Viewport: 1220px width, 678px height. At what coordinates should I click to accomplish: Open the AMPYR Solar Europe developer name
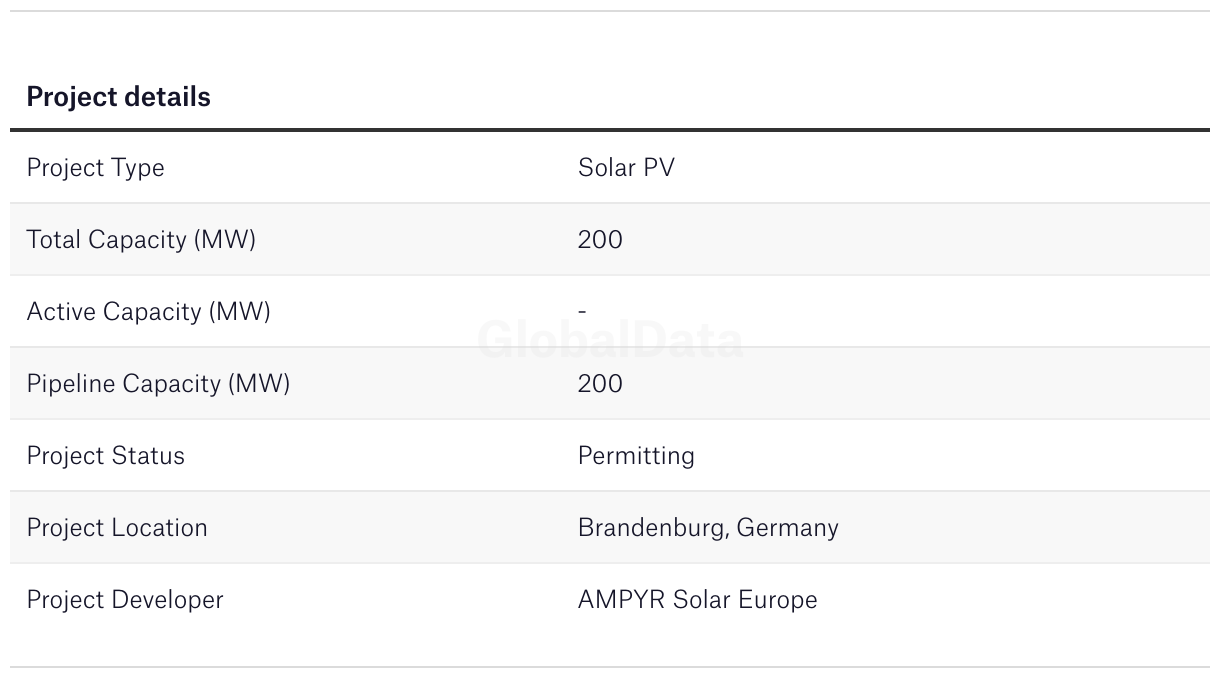(x=697, y=600)
